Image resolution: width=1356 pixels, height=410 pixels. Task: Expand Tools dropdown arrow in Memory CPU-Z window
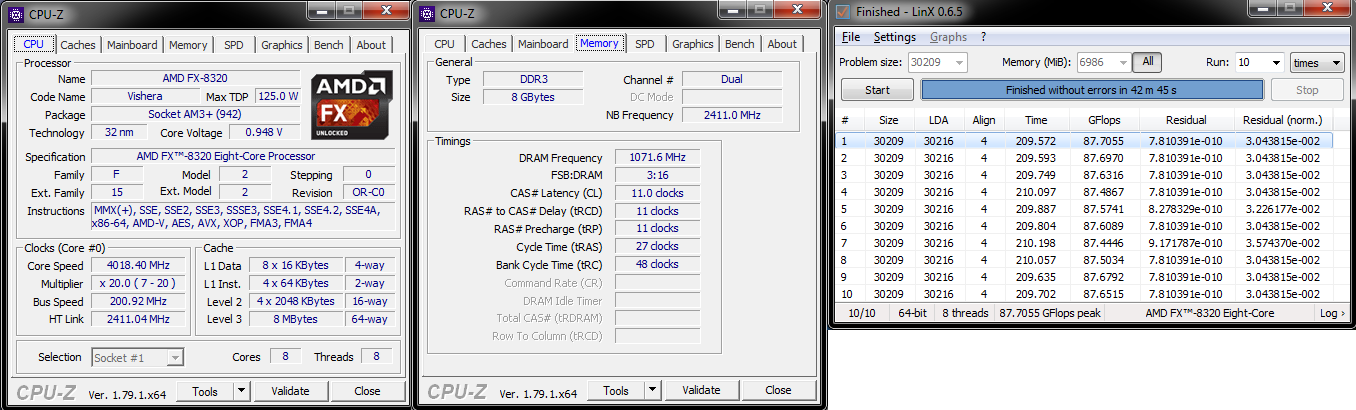coord(653,390)
